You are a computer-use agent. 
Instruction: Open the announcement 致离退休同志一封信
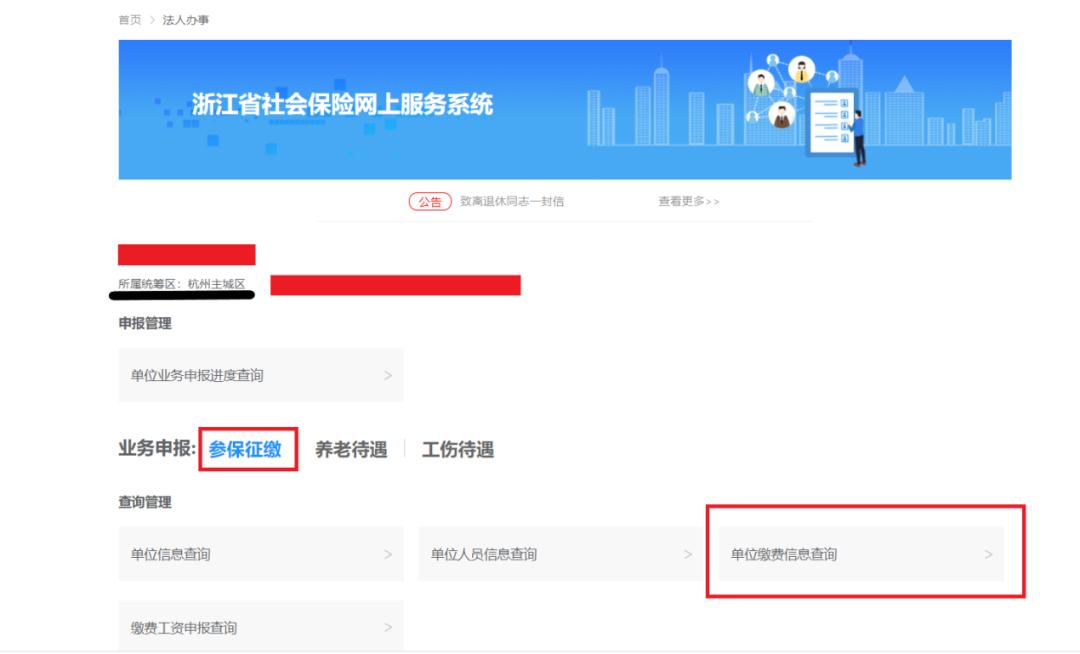coord(512,199)
